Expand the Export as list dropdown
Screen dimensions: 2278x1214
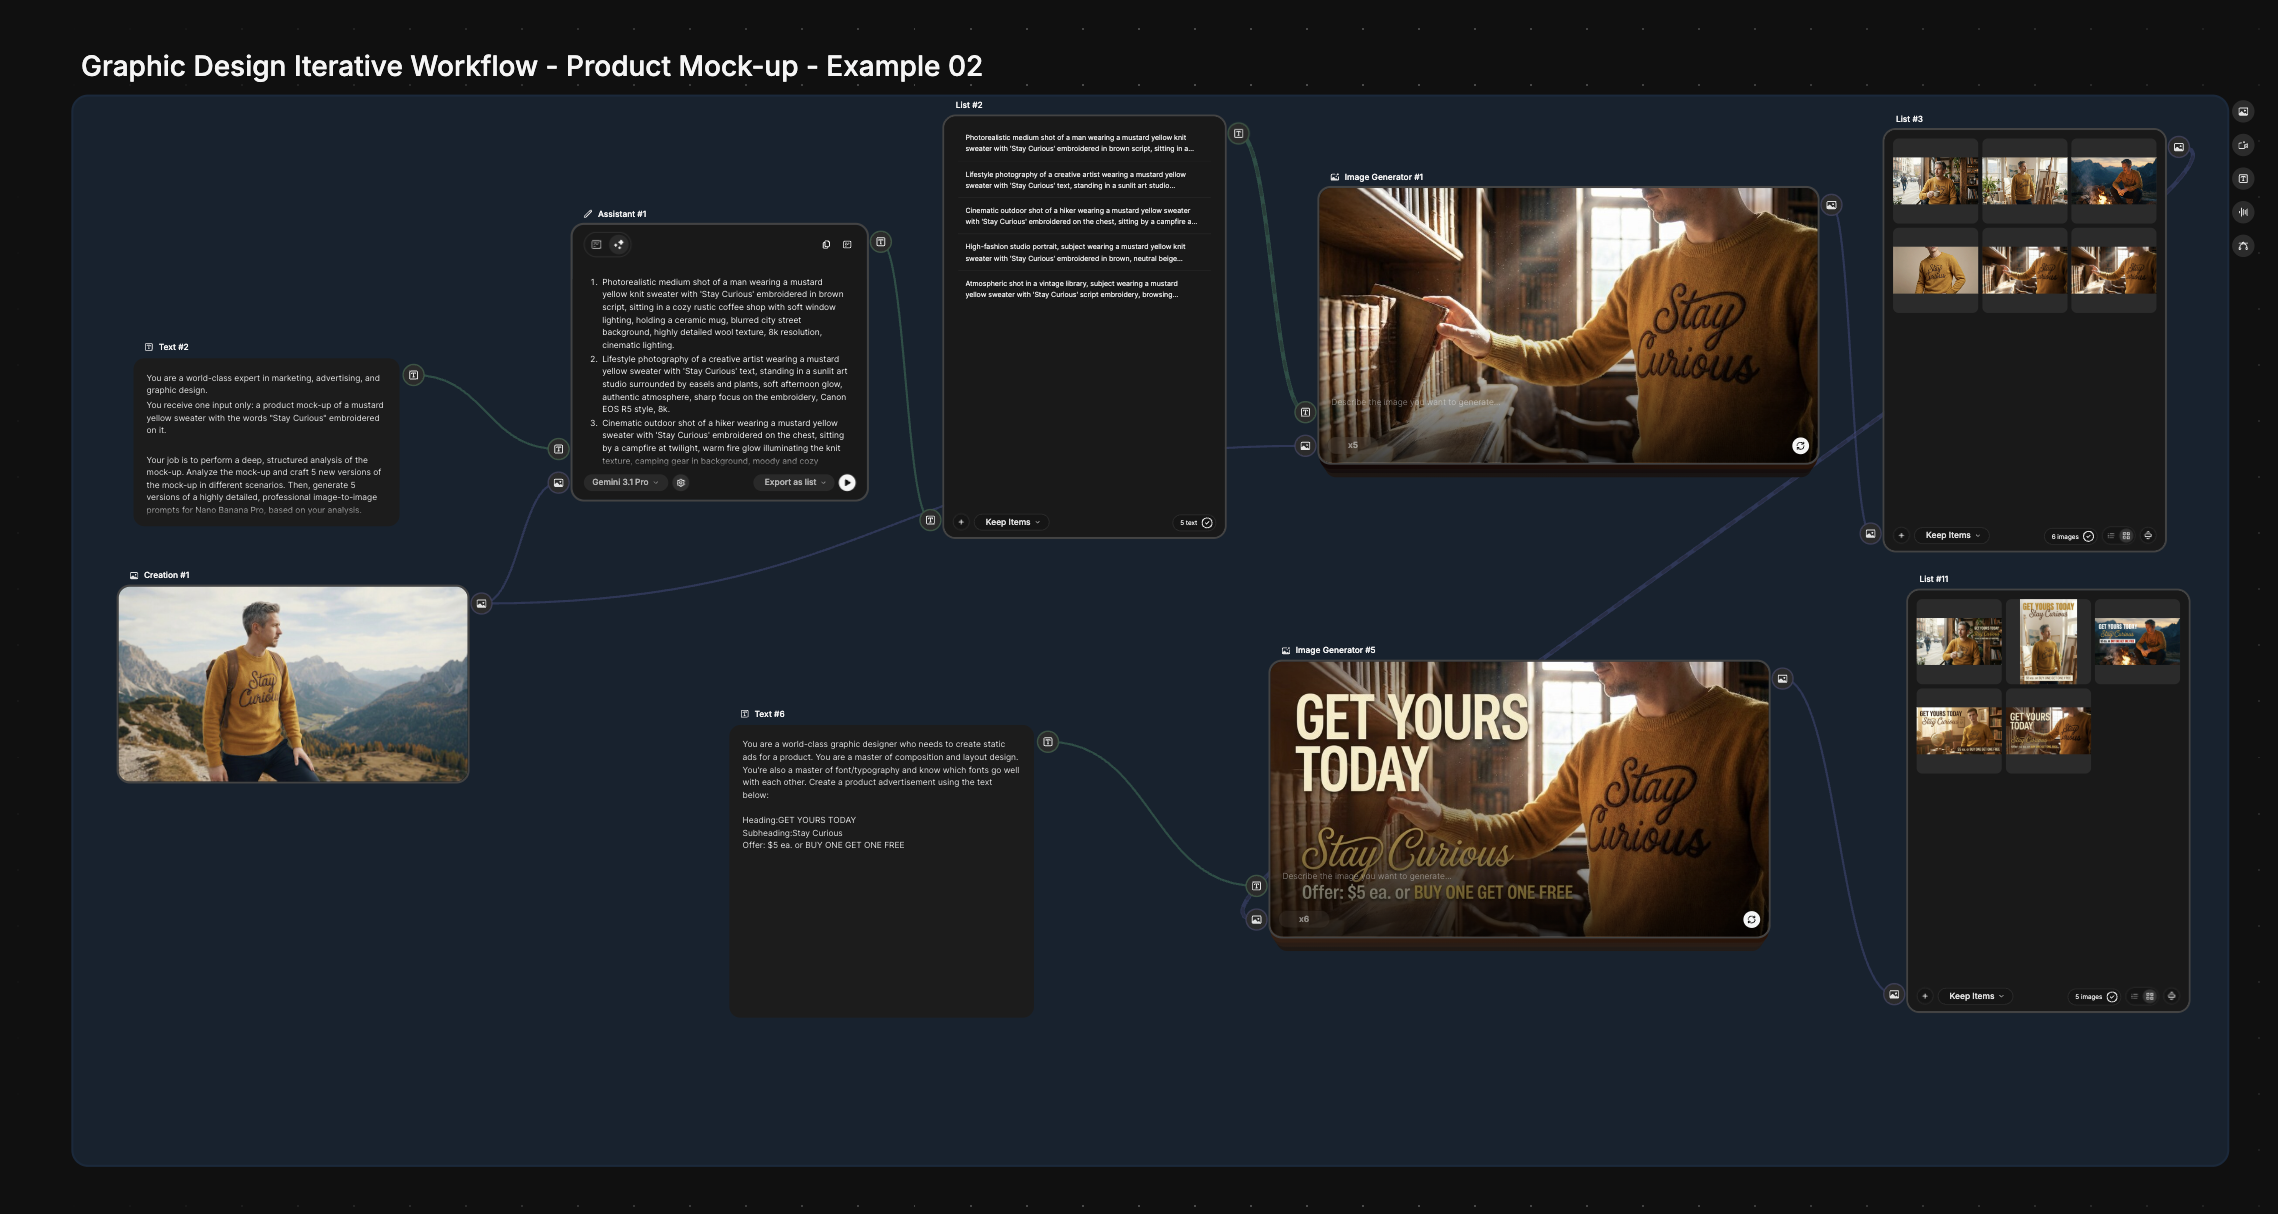(x=795, y=483)
